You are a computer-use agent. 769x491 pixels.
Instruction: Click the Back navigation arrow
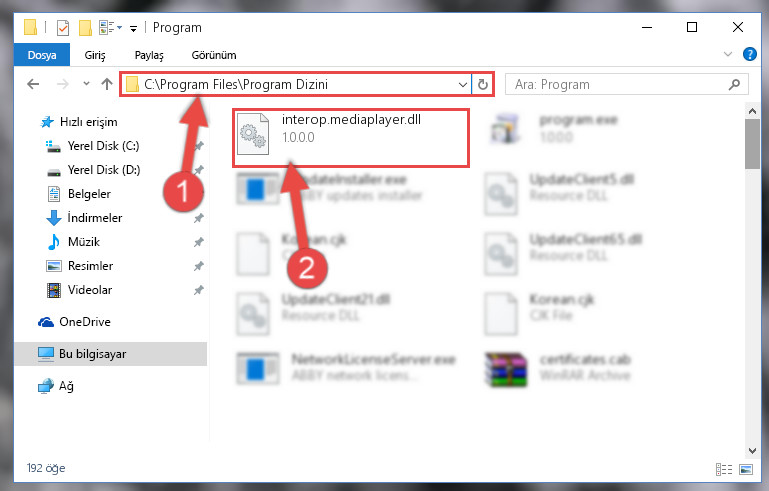click(x=33, y=84)
